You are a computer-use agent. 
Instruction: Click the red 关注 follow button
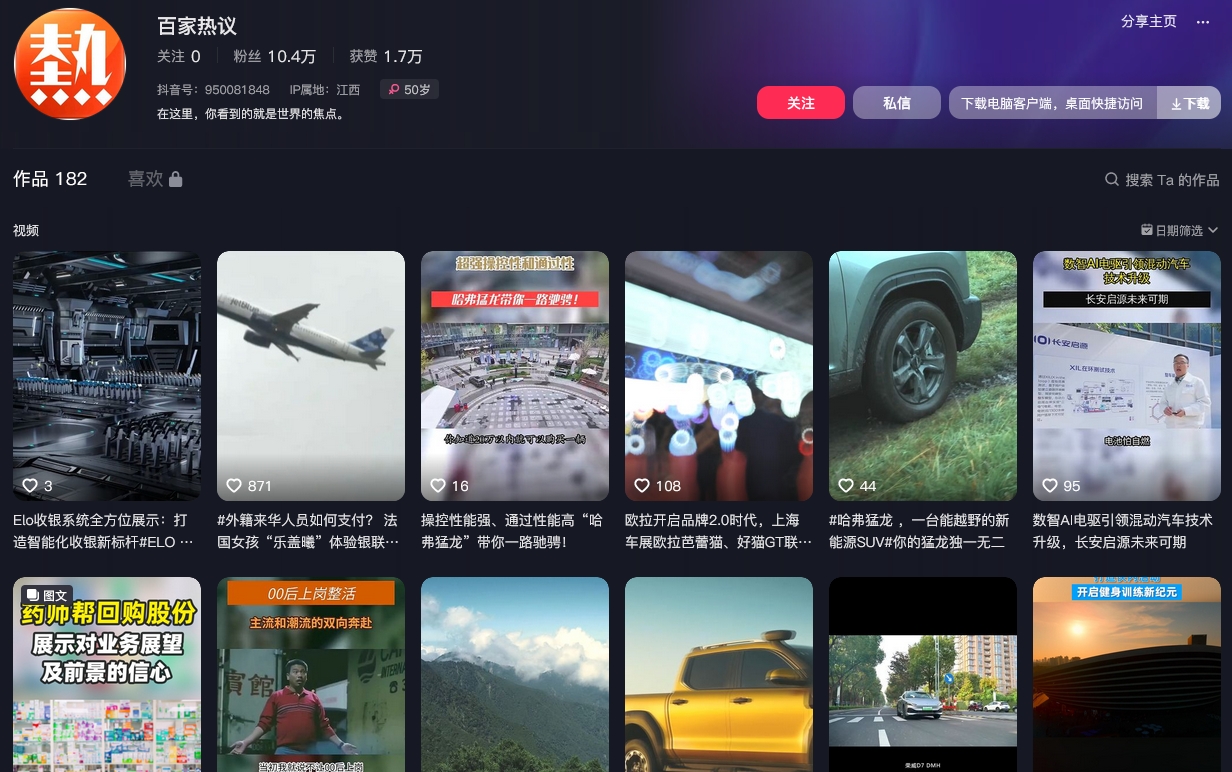coord(801,103)
